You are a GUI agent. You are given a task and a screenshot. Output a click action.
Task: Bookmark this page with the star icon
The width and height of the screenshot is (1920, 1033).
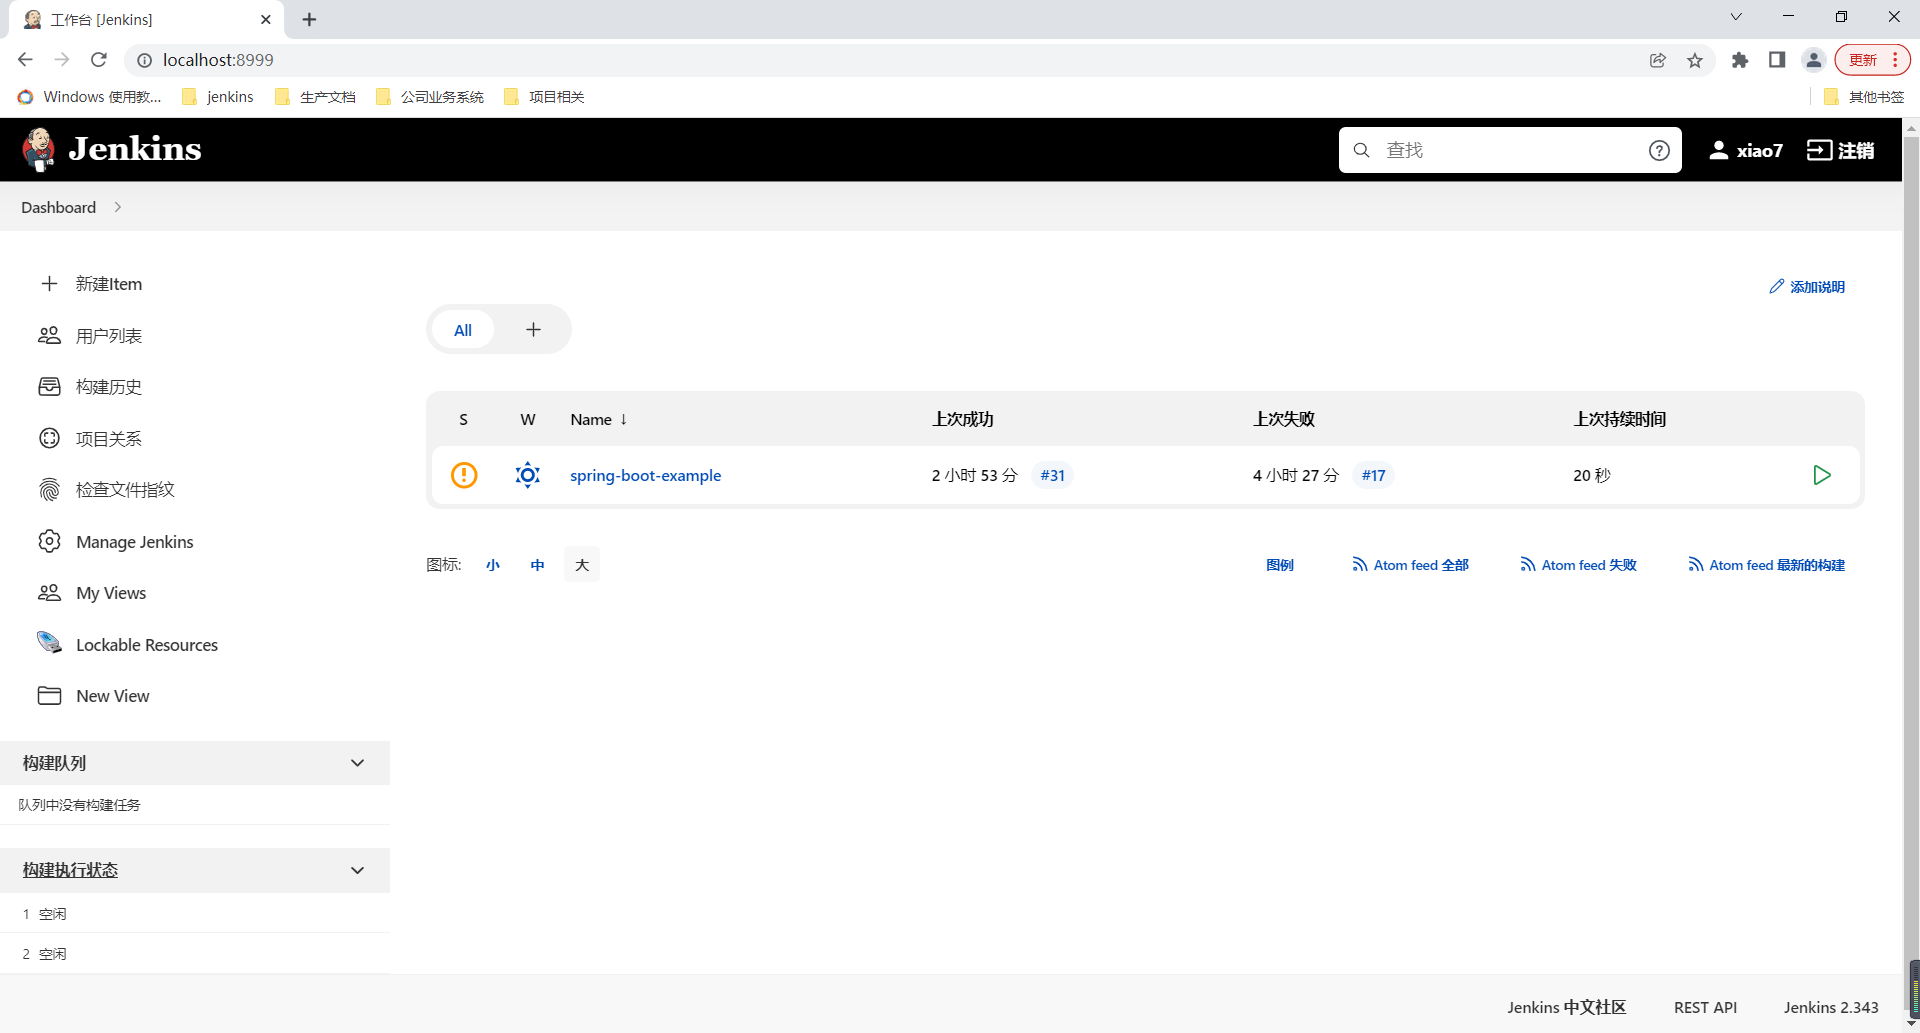tap(1695, 60)
